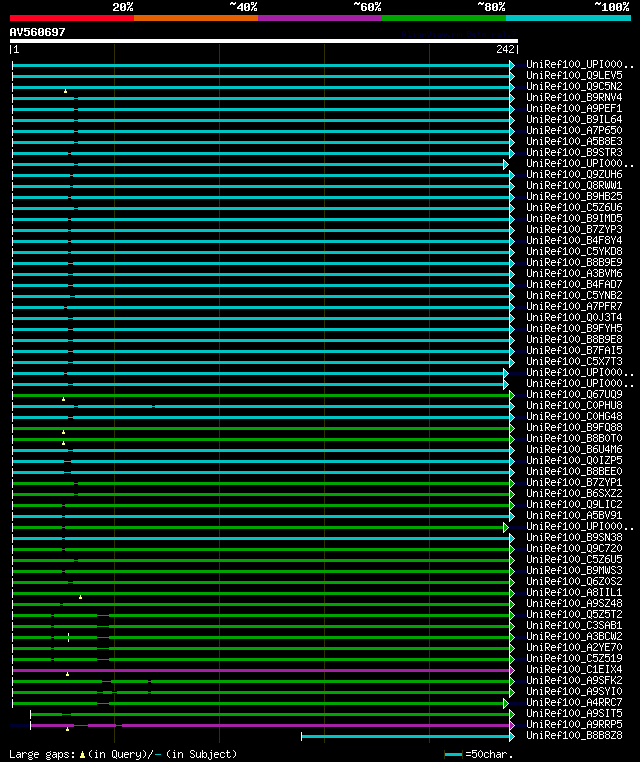Click label UniRef100_B9HB25

pyautogui.click(x=574, y=196)
